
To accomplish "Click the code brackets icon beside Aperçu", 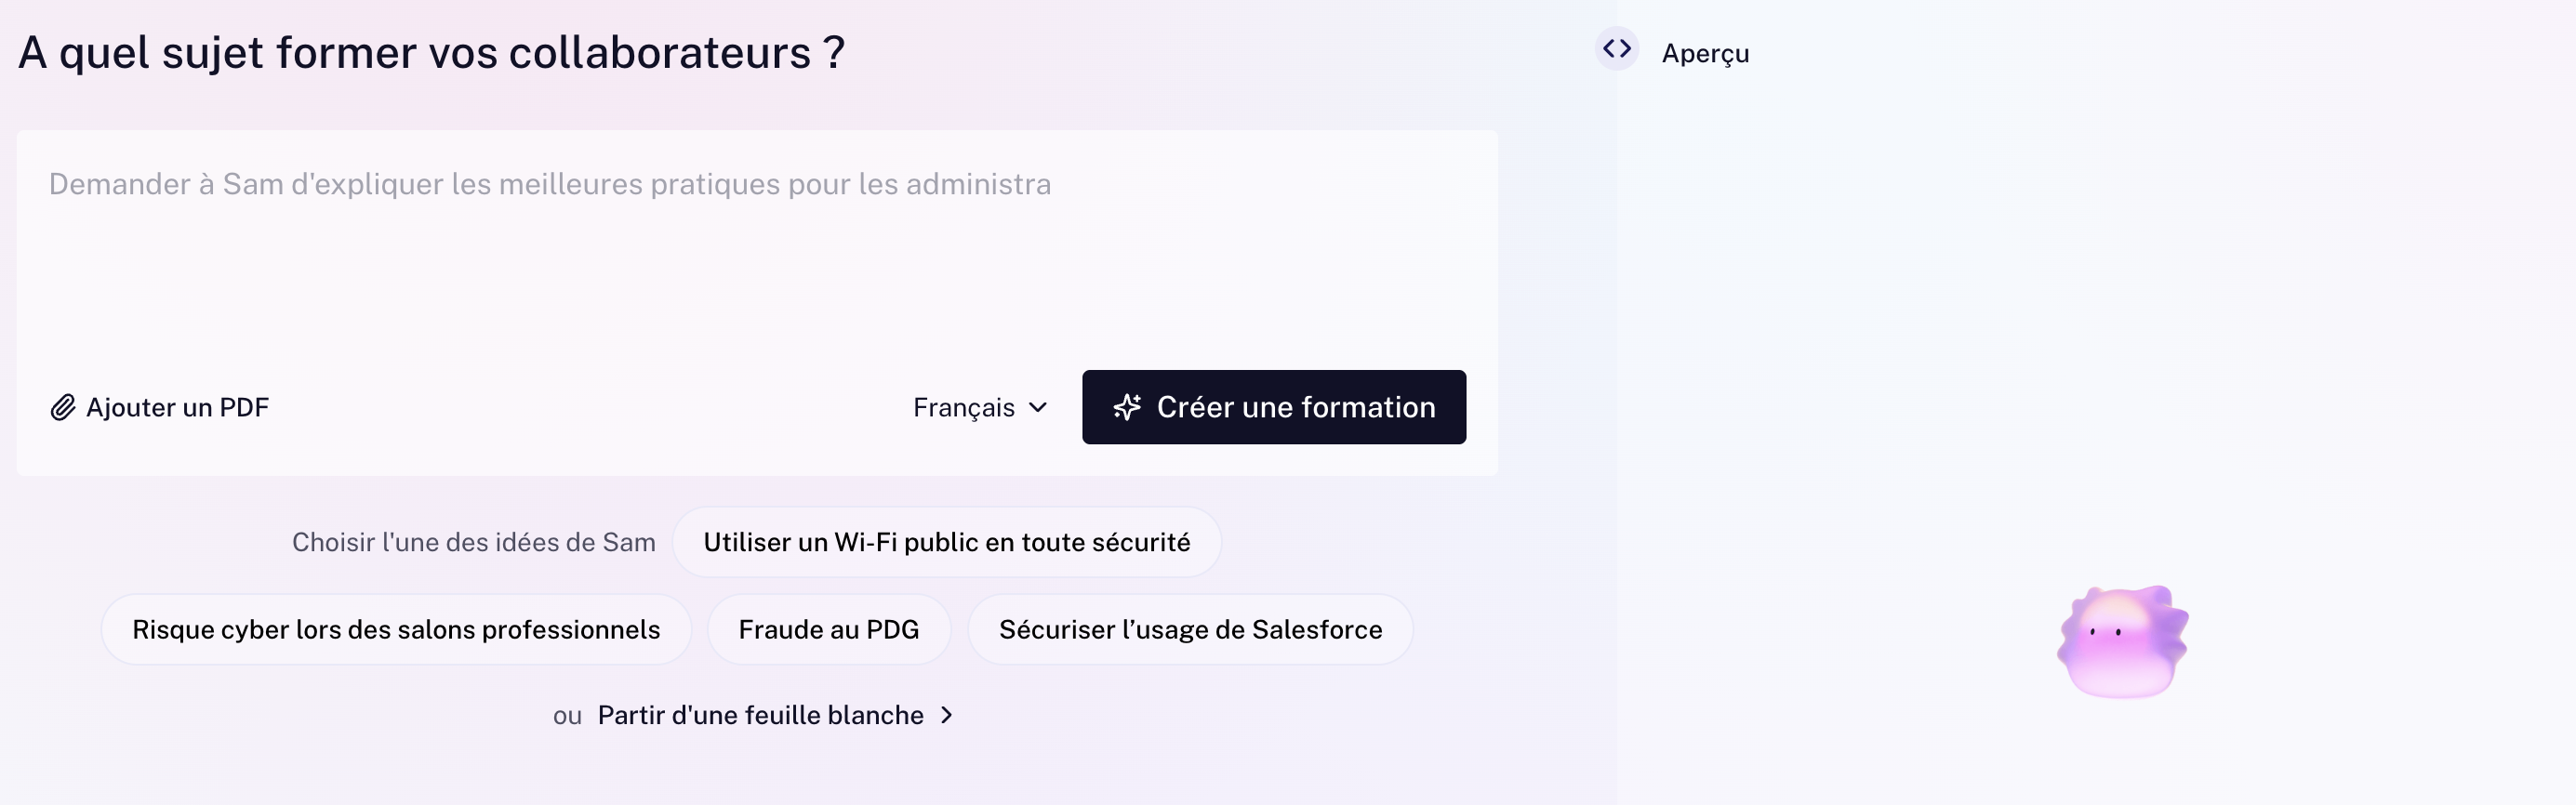I will coord(1616,49).
